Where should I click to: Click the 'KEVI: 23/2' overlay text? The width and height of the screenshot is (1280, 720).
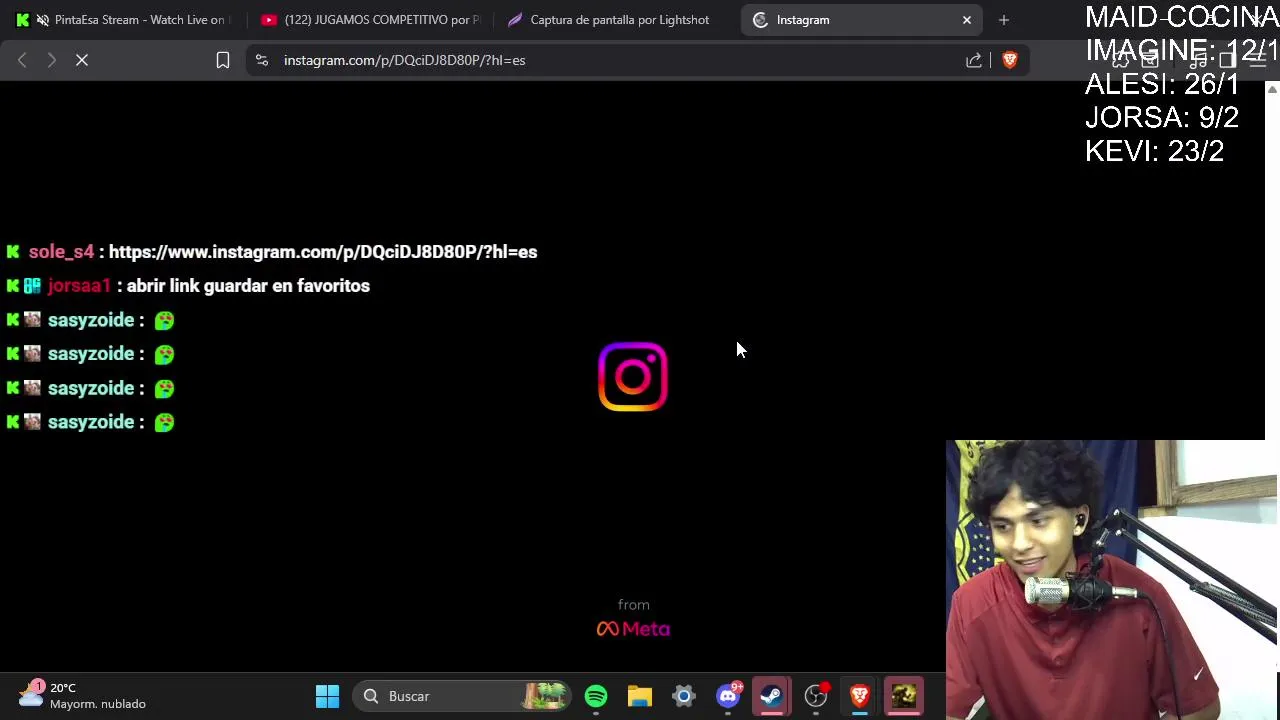(x=1154, y=151)
